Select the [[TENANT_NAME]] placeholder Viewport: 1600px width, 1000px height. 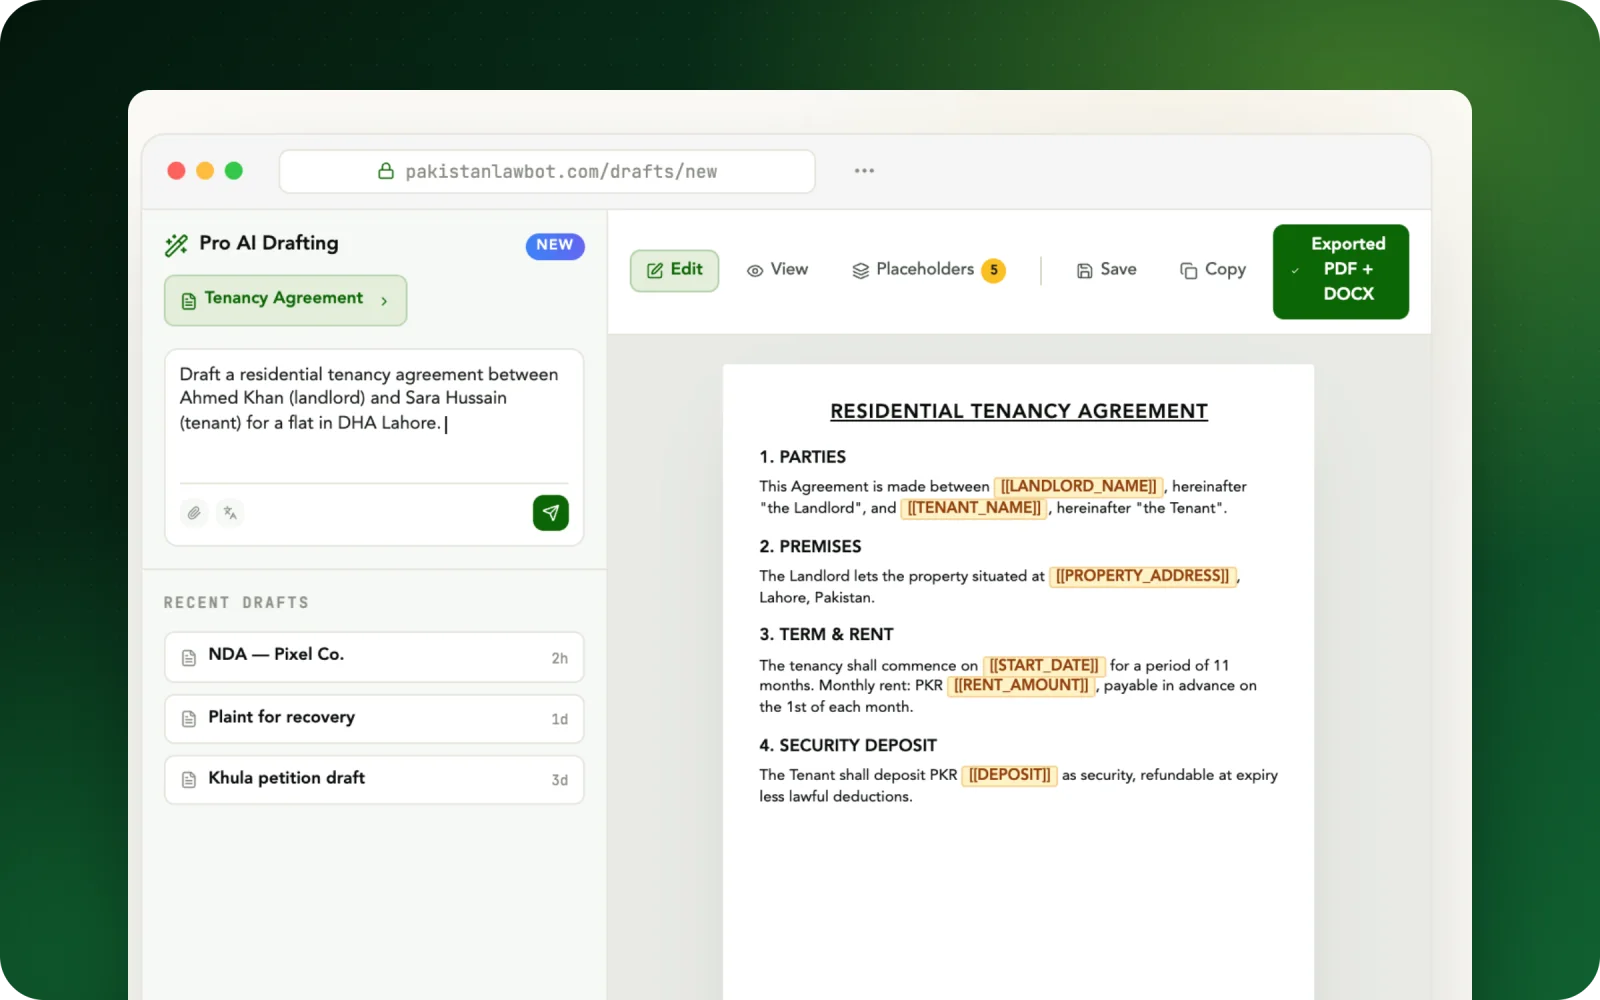pos(974,508)
